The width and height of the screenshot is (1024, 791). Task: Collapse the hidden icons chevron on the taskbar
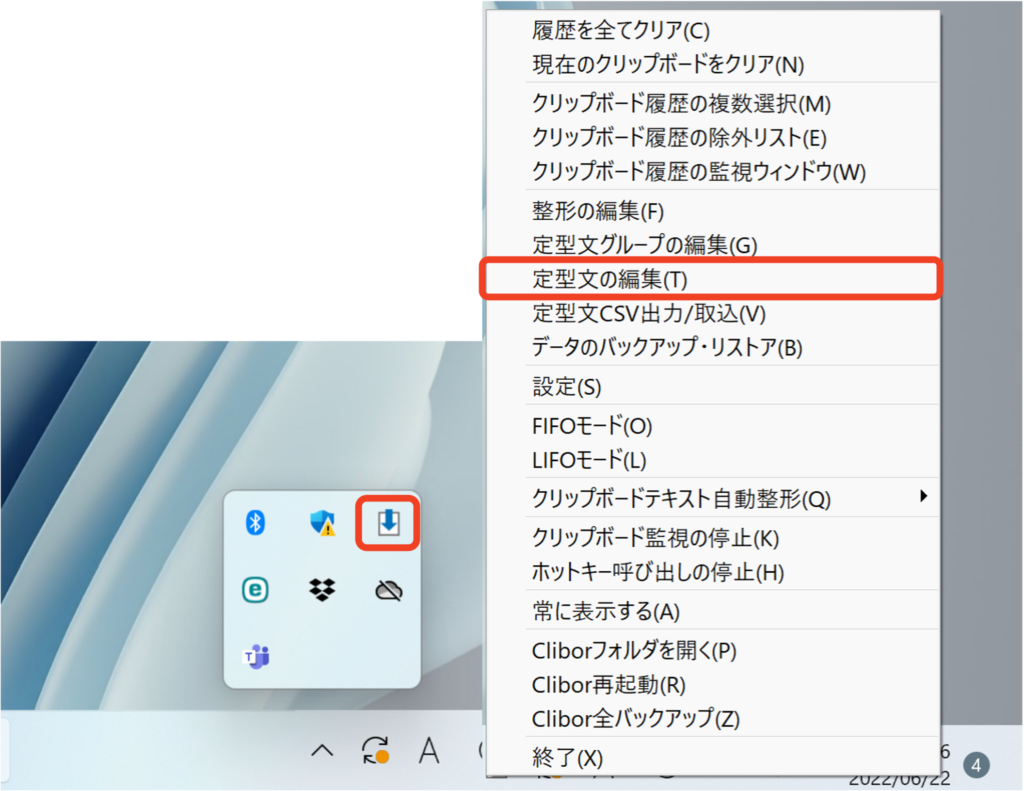[321, 750]
